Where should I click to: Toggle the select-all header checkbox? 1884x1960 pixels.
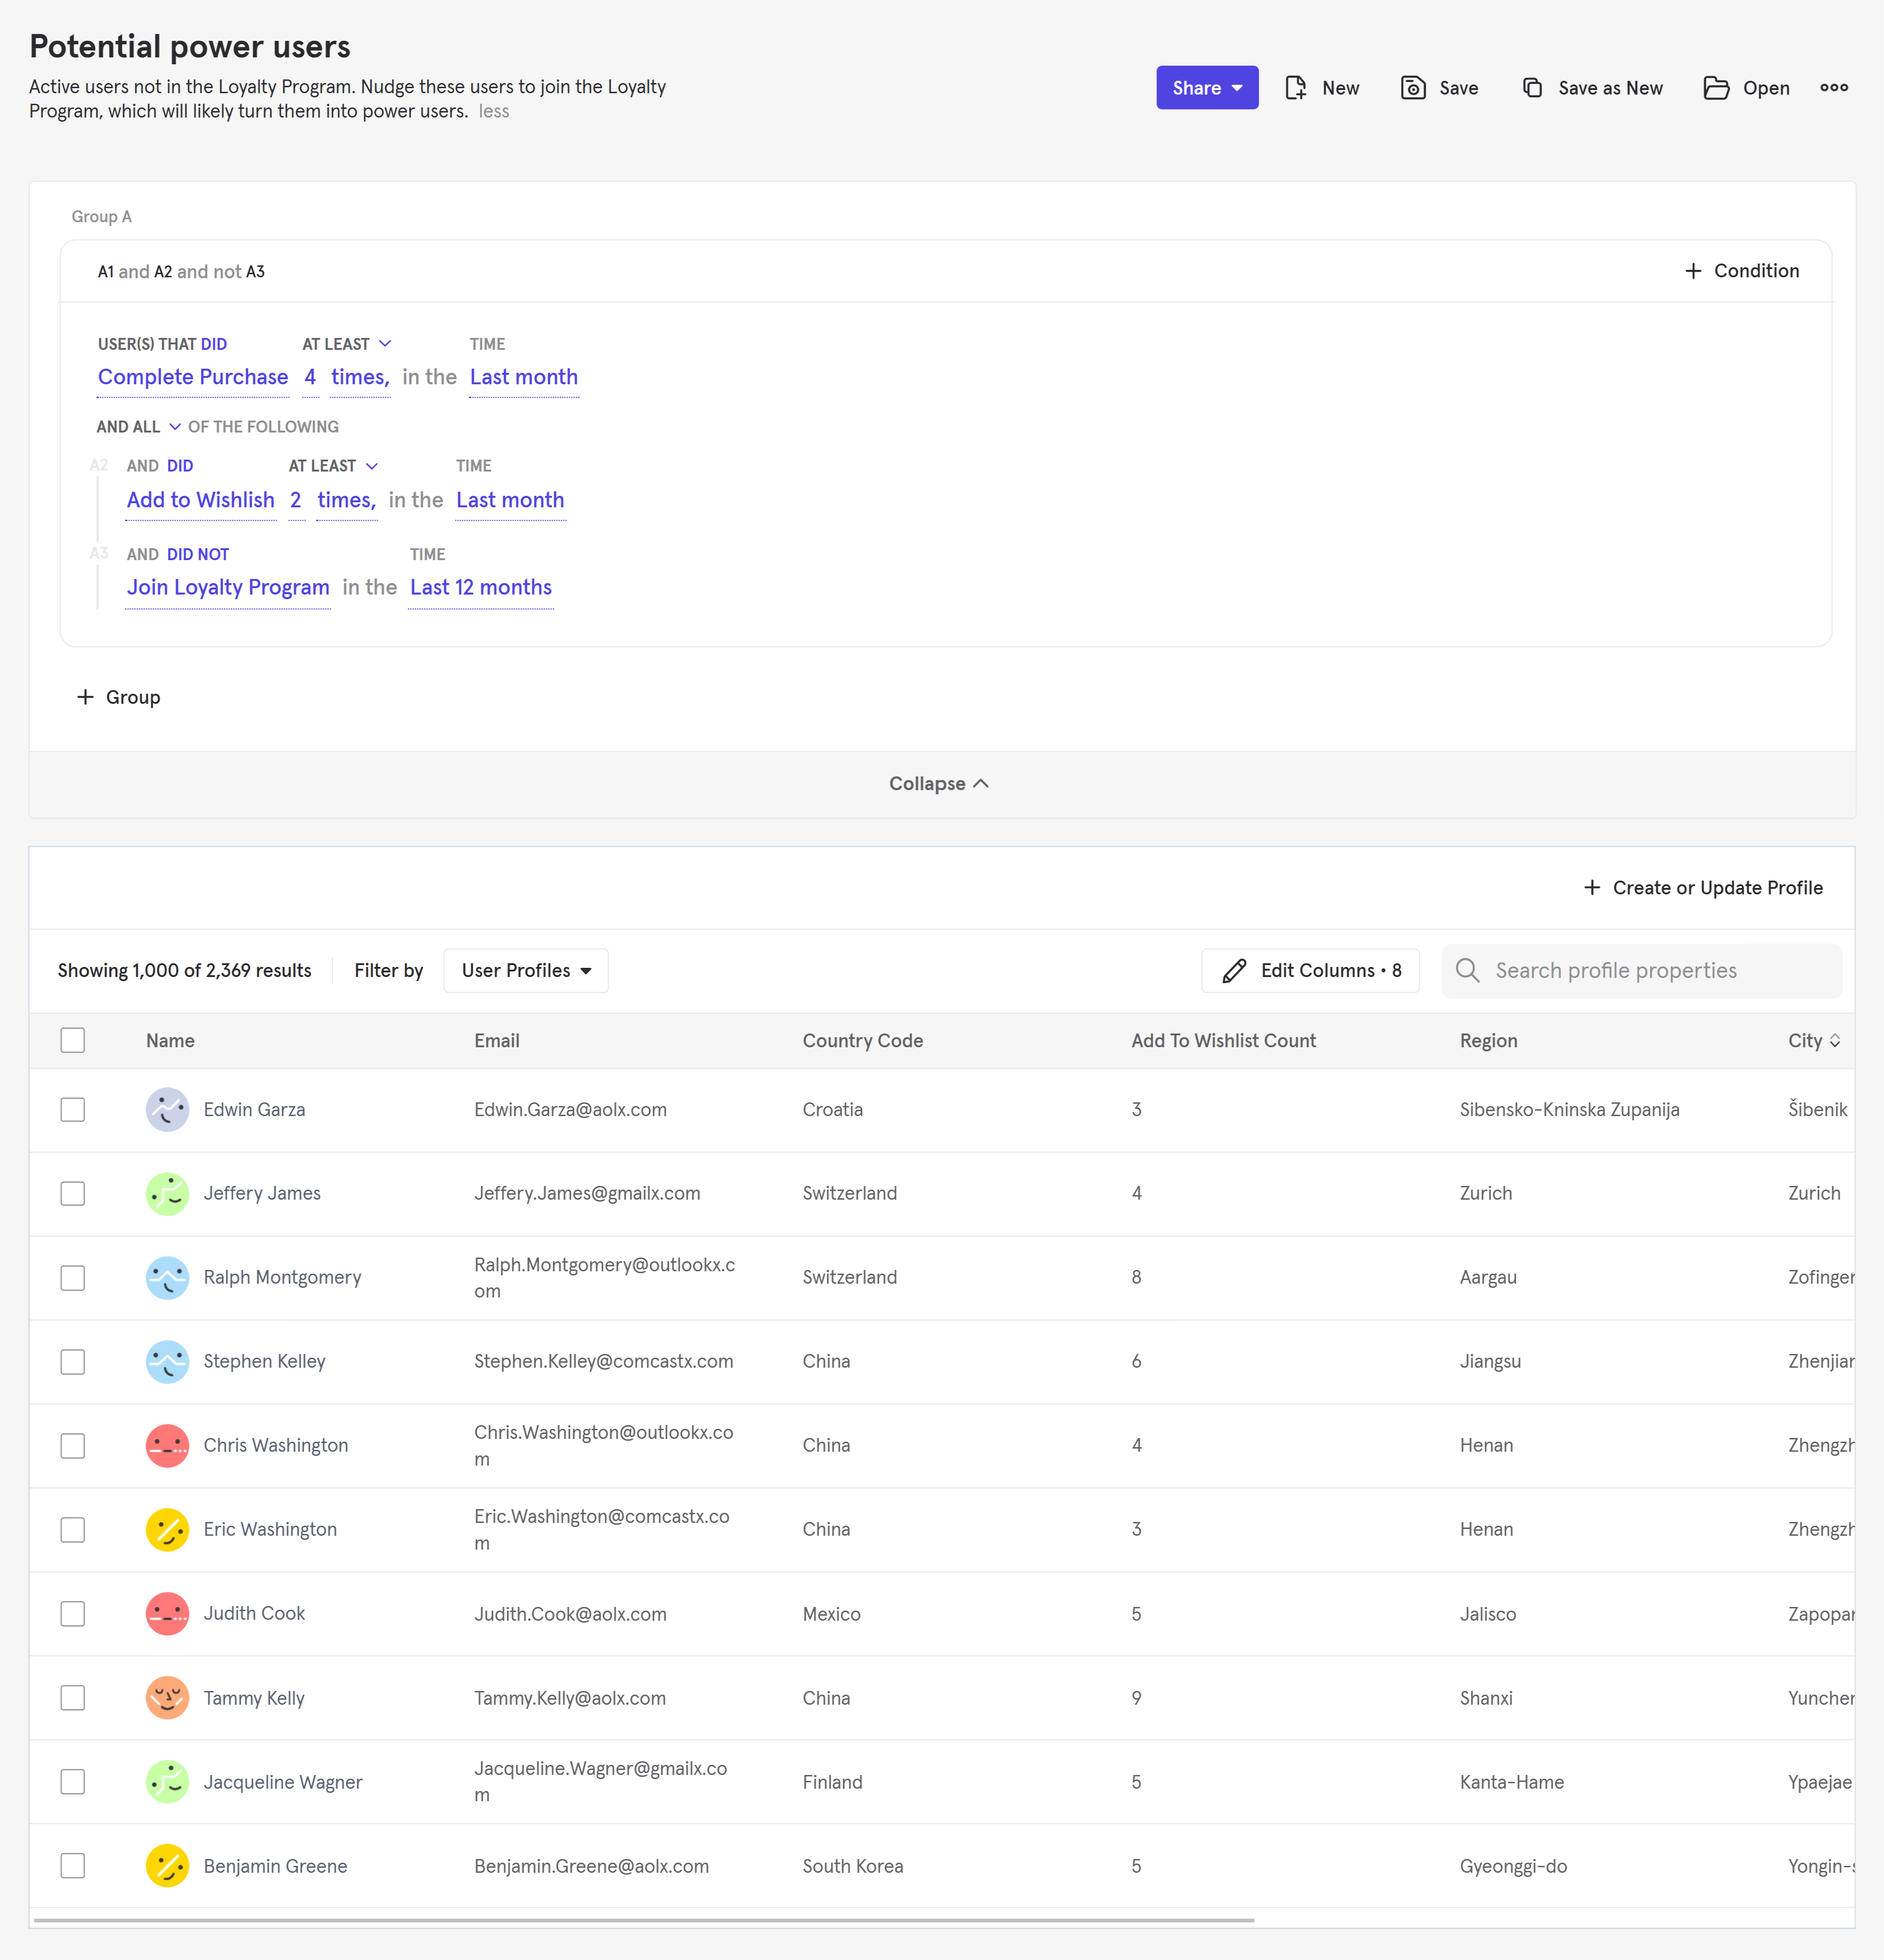(x=73, y=1040)
